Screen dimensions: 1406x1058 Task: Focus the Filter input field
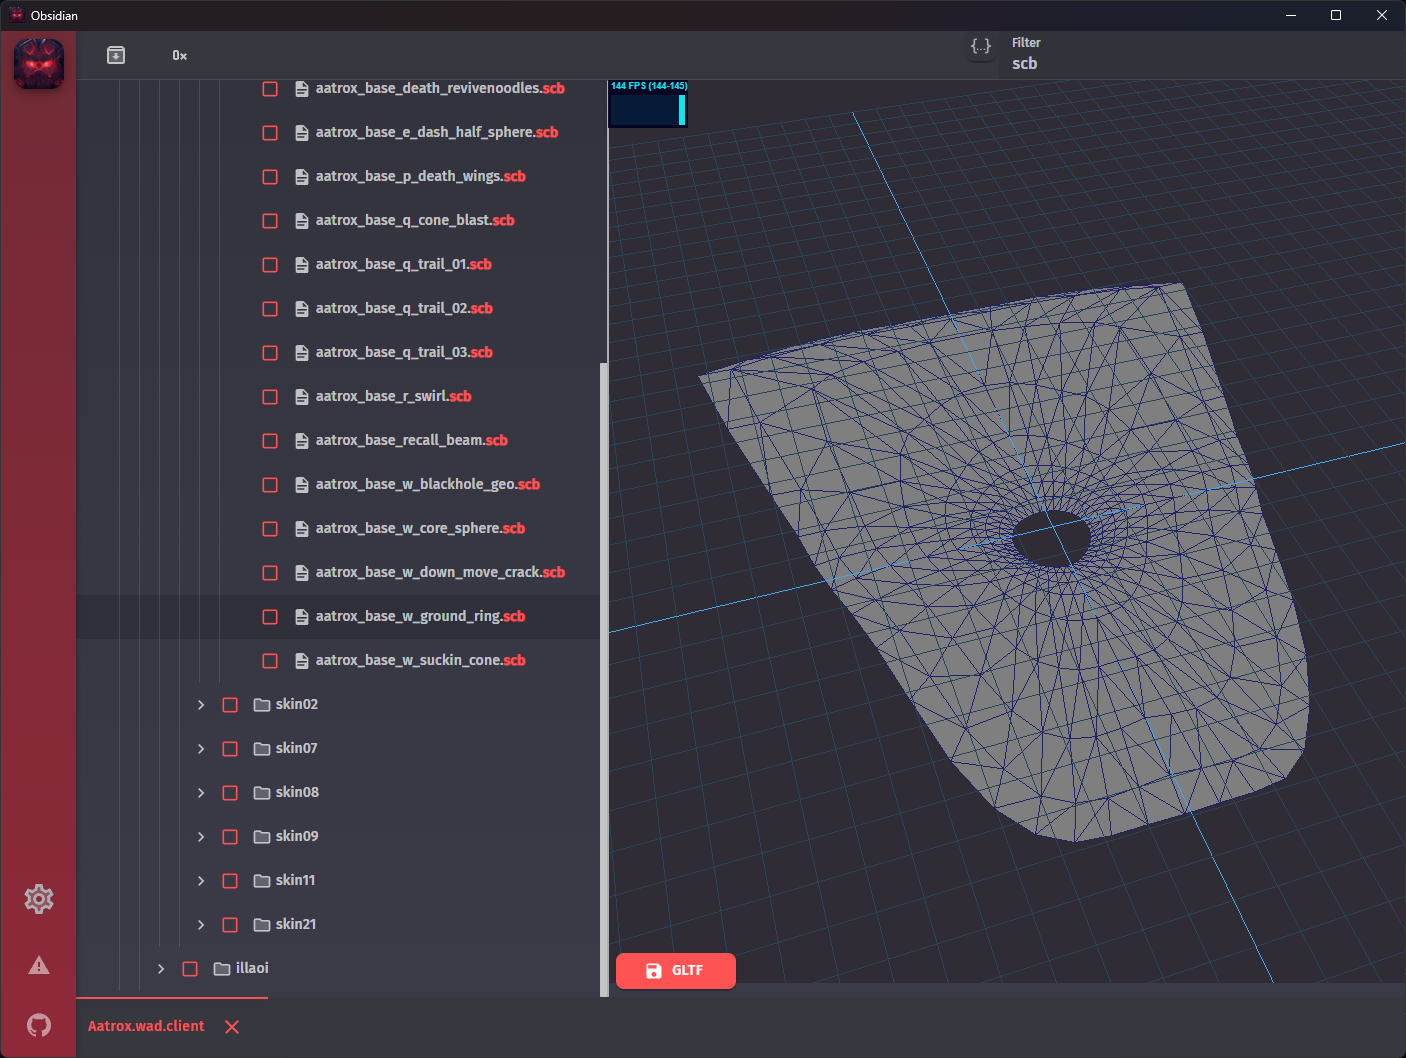click(x=1200, y=55)
